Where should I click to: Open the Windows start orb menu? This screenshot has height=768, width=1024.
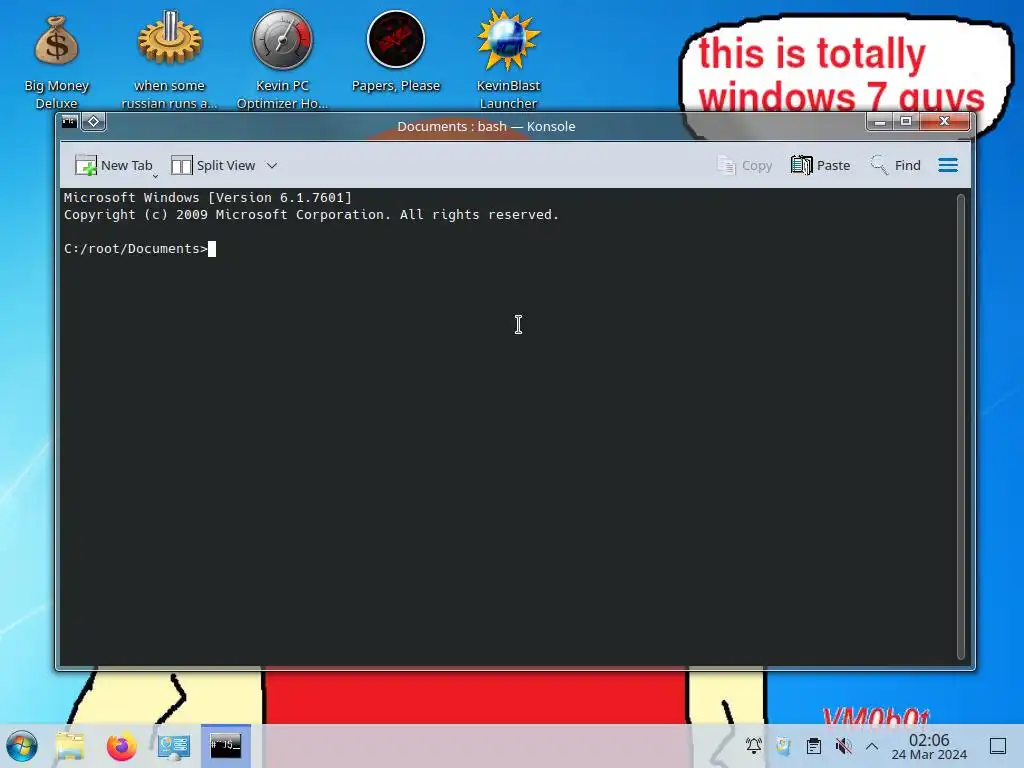(22, 746)
